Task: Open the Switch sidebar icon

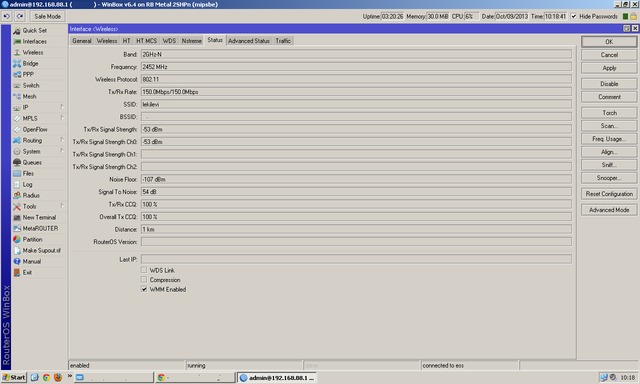Action: (17, 86)
